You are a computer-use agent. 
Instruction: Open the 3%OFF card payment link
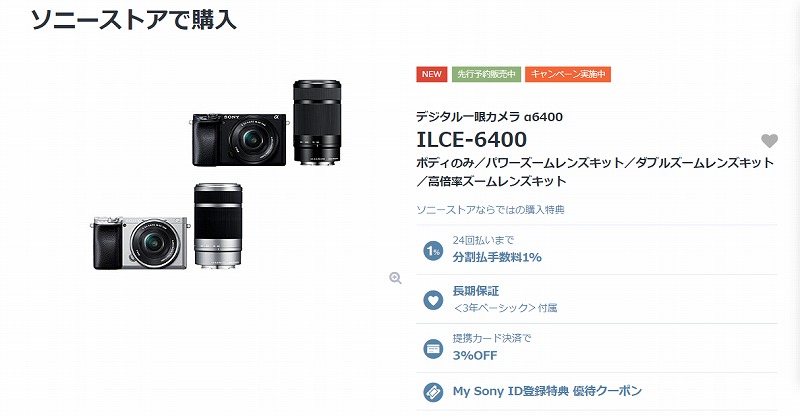pos(474,356)
